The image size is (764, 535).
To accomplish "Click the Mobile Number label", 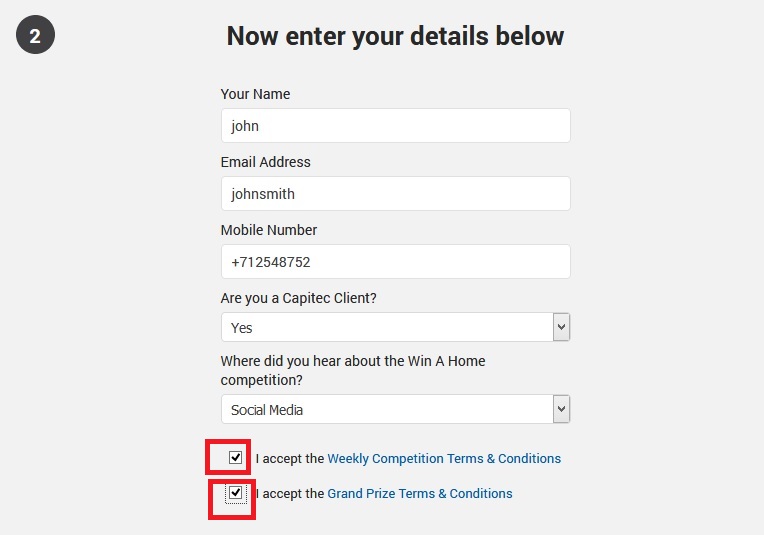I will tap(268, 230).
